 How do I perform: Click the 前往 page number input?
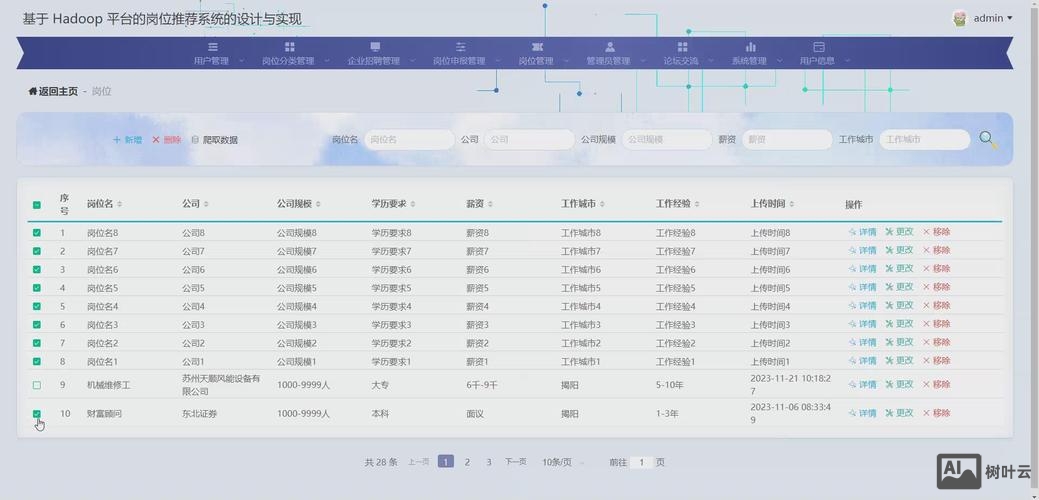pos(641,462)
